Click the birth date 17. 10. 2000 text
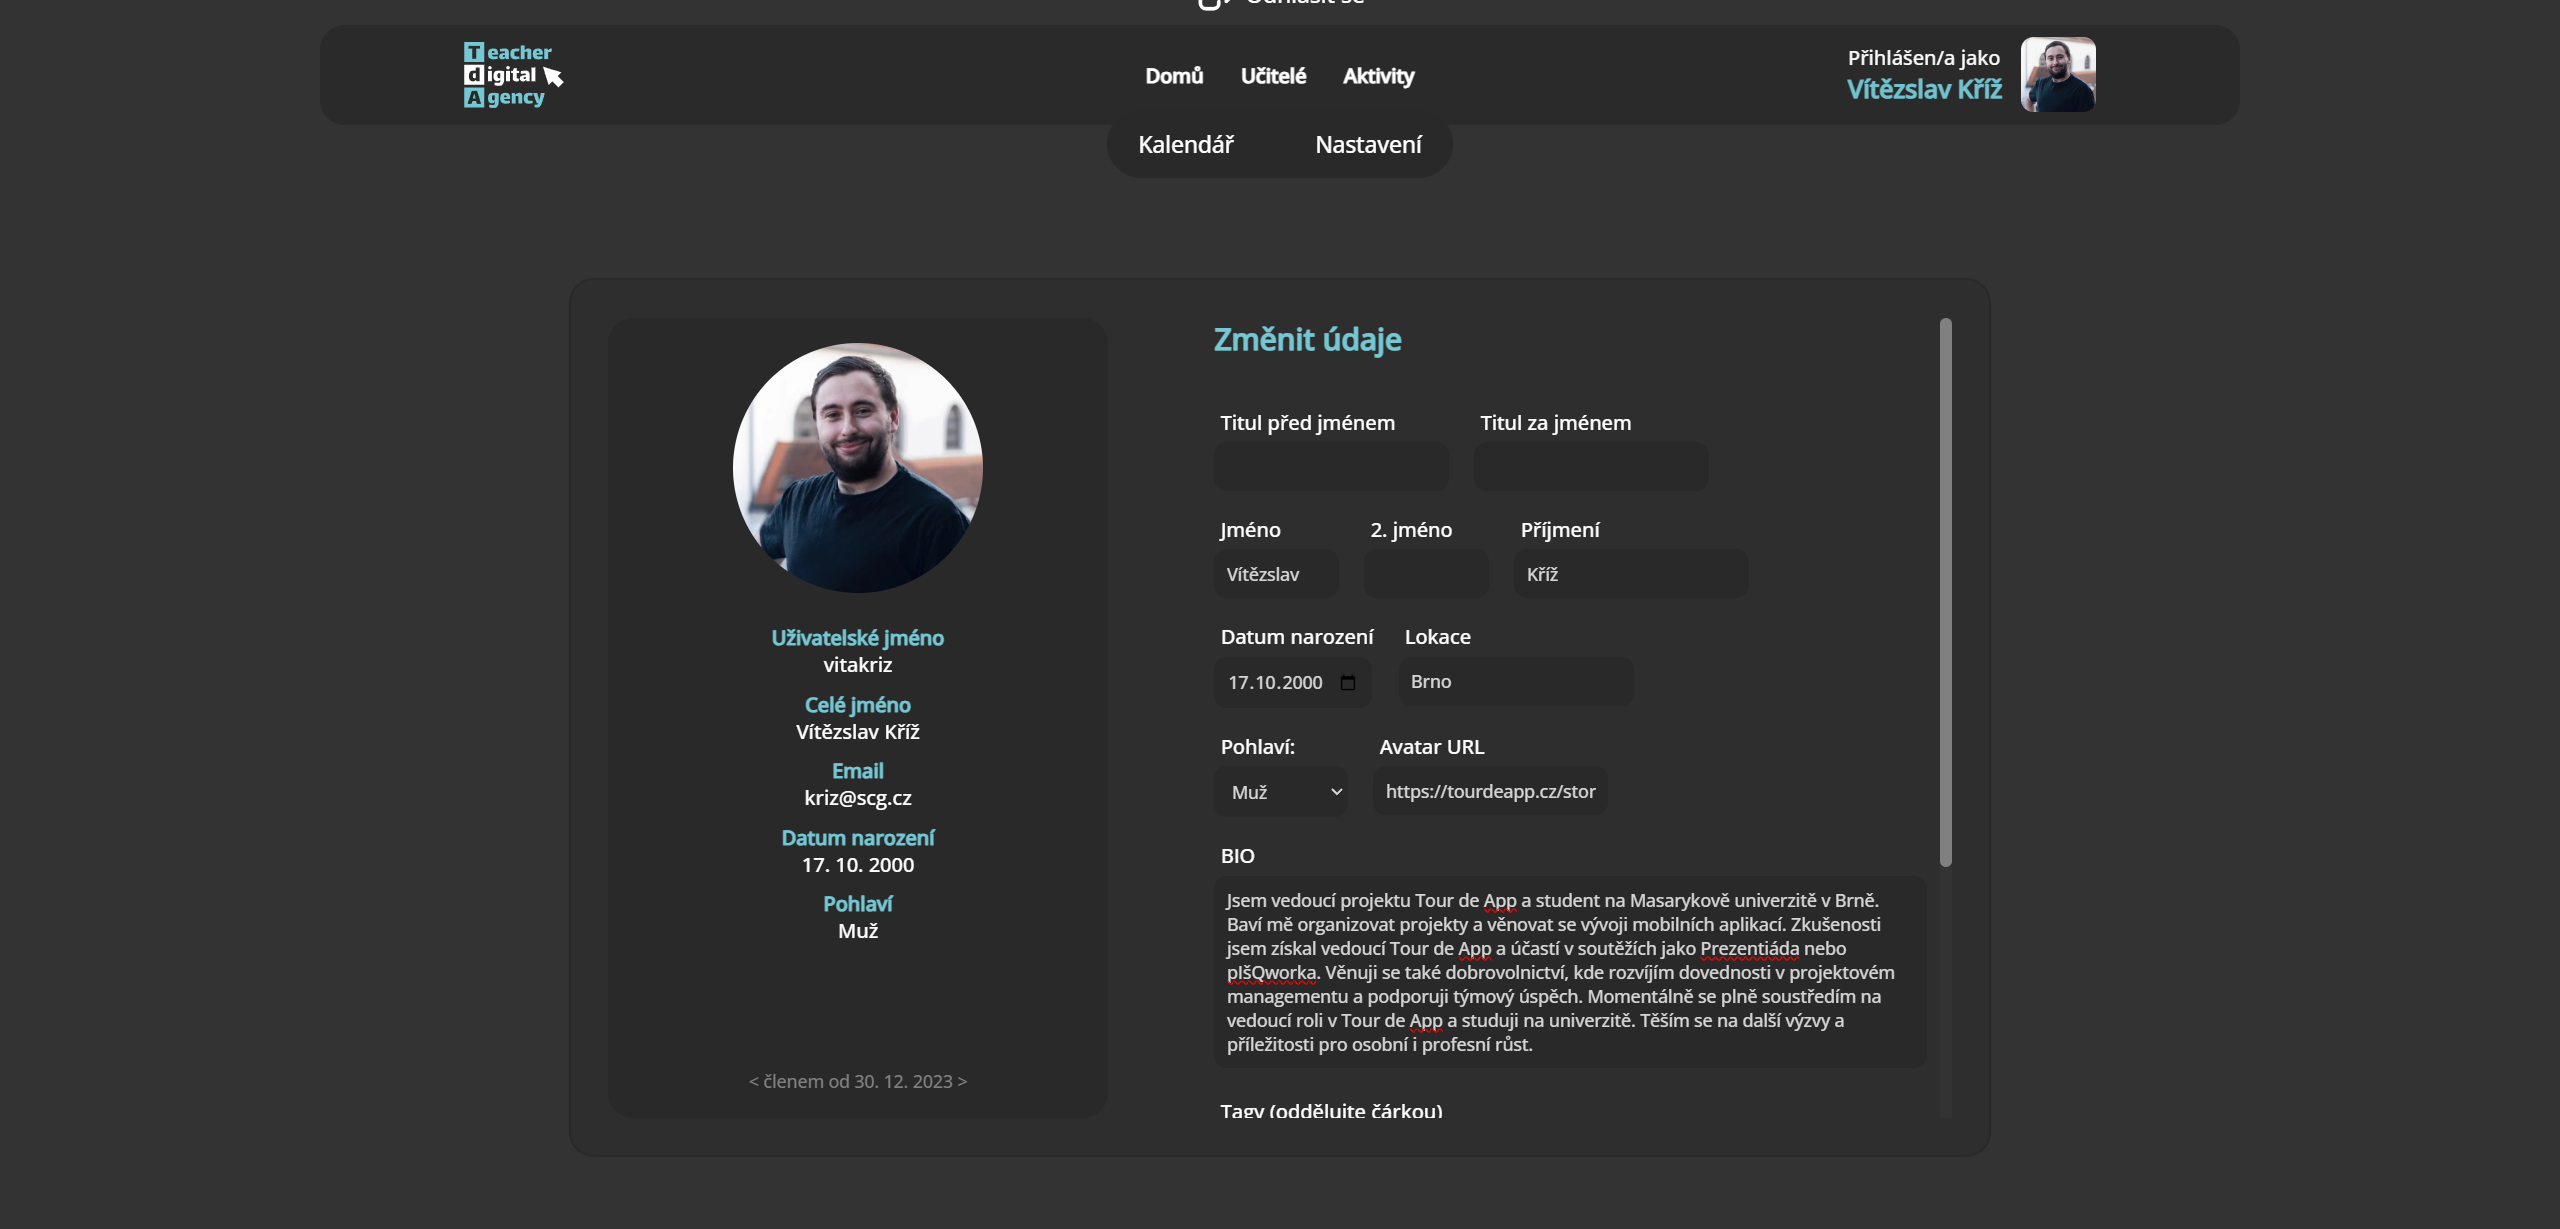Screen dimensions: 2560x1229 857,865
